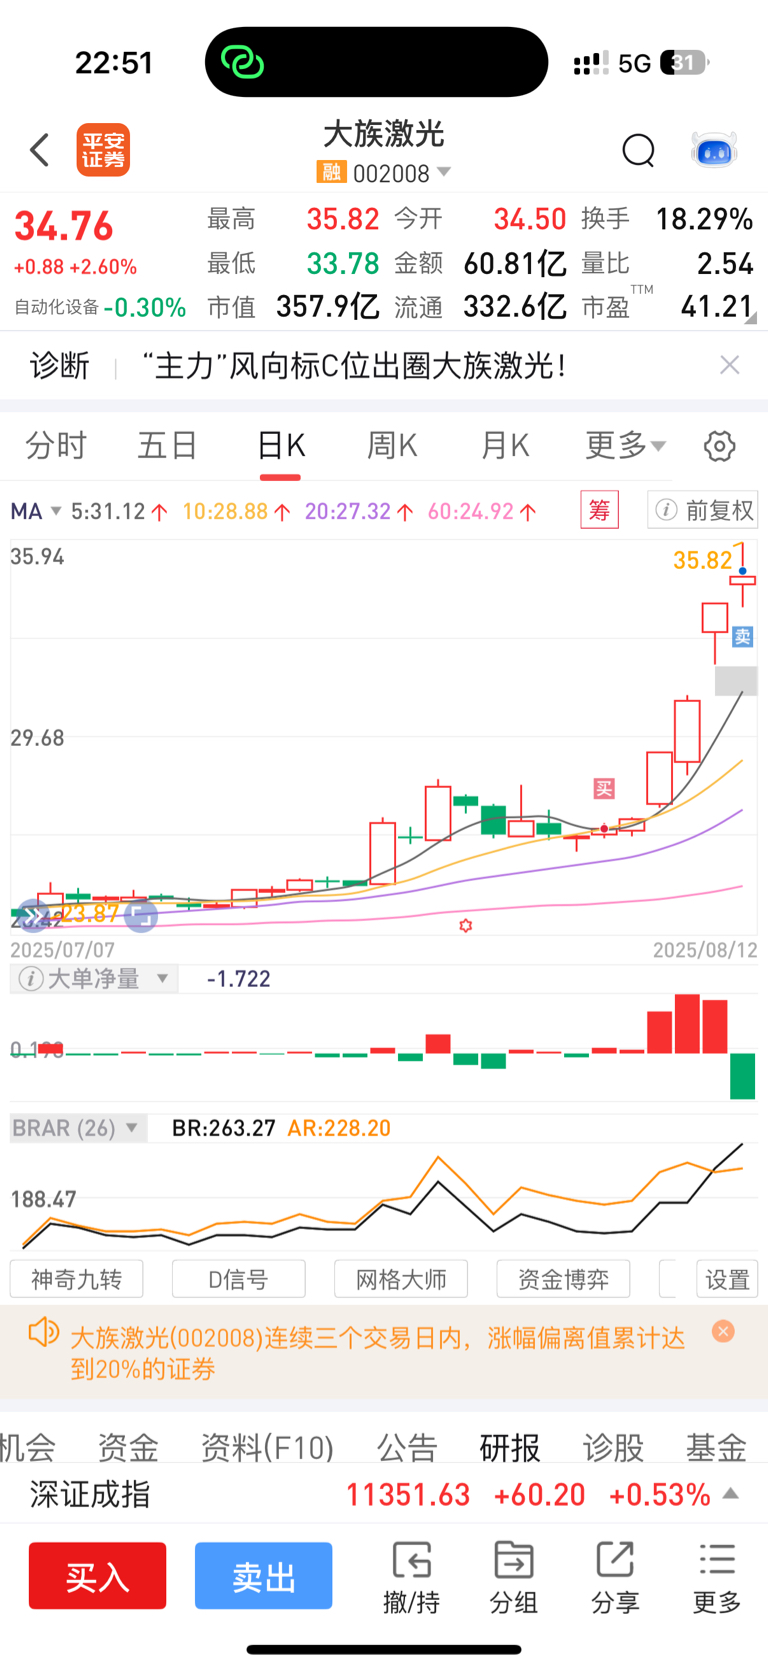The image size is (768, 1670).
Task: Tap the speaker announcement icon
Action: coord(43,1332)
